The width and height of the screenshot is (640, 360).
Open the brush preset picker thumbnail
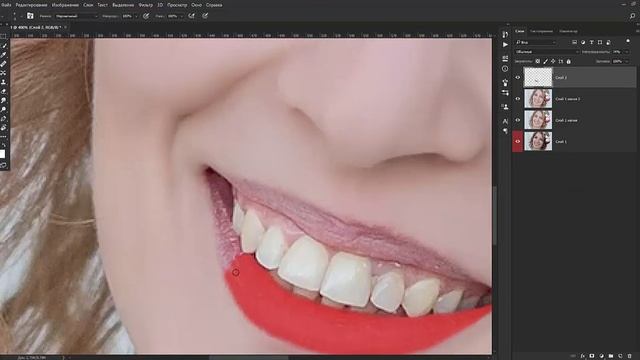point(30,16)
